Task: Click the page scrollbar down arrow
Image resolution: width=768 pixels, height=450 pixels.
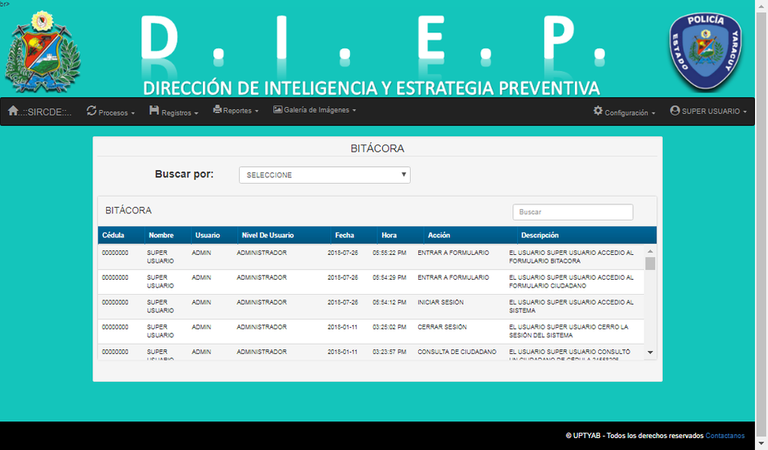Action: (761, 443)
